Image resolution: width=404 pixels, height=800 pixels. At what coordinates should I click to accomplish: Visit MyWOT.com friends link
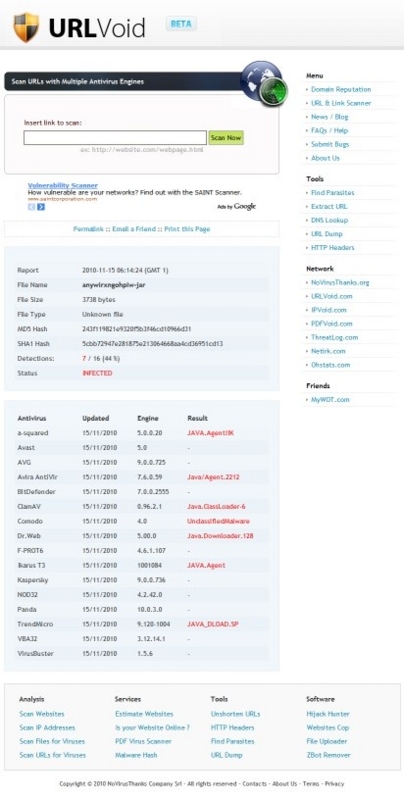click(x=330, y=400)
